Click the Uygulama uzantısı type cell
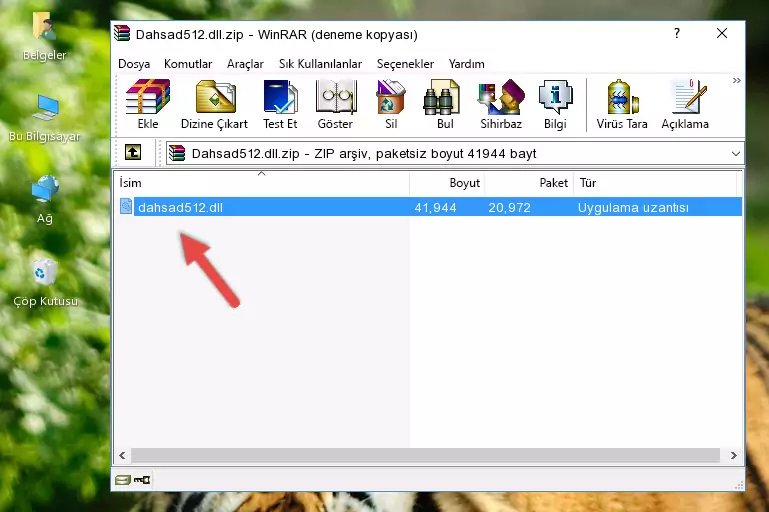This screenshot has width=769, height=512. point(633,207)
